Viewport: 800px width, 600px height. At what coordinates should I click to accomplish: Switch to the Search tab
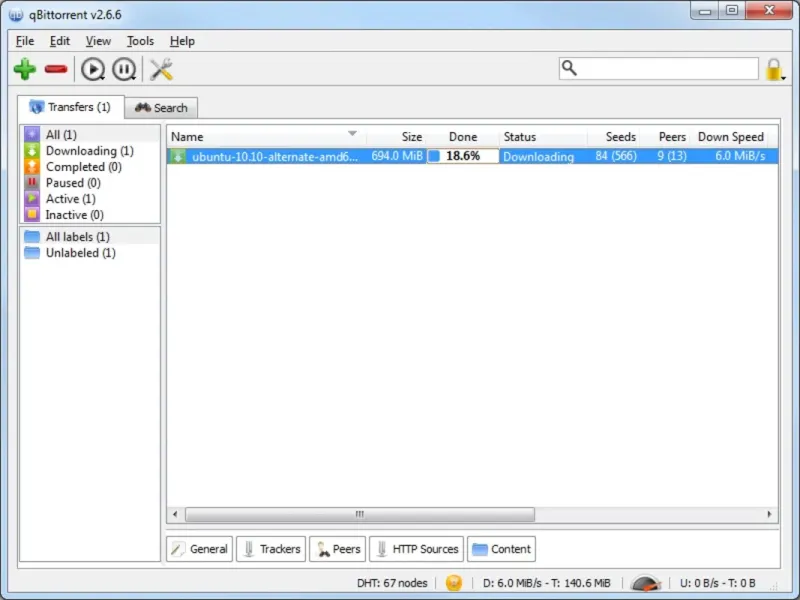(x=161, y=108)
